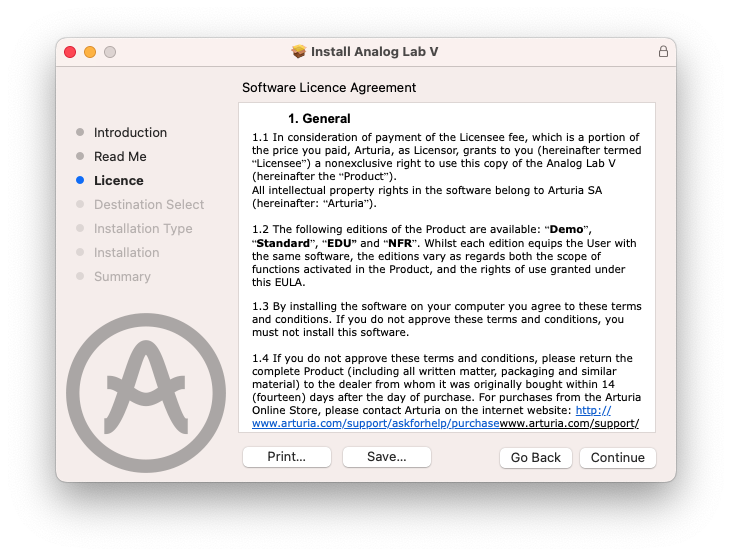Image resolution: width=732 pixels, height=556 pixels.
Task: Click the package icon beside Install Analog Lab V
Action: 298,51
